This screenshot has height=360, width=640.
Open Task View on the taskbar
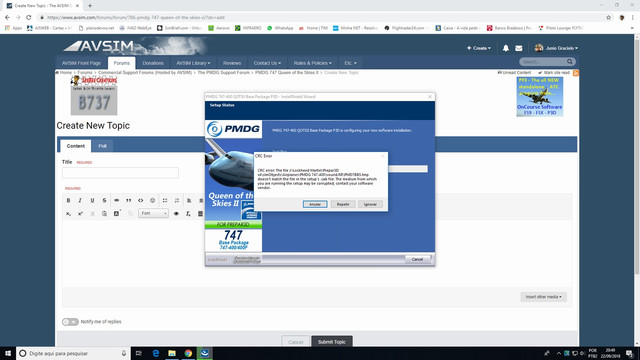138,353
